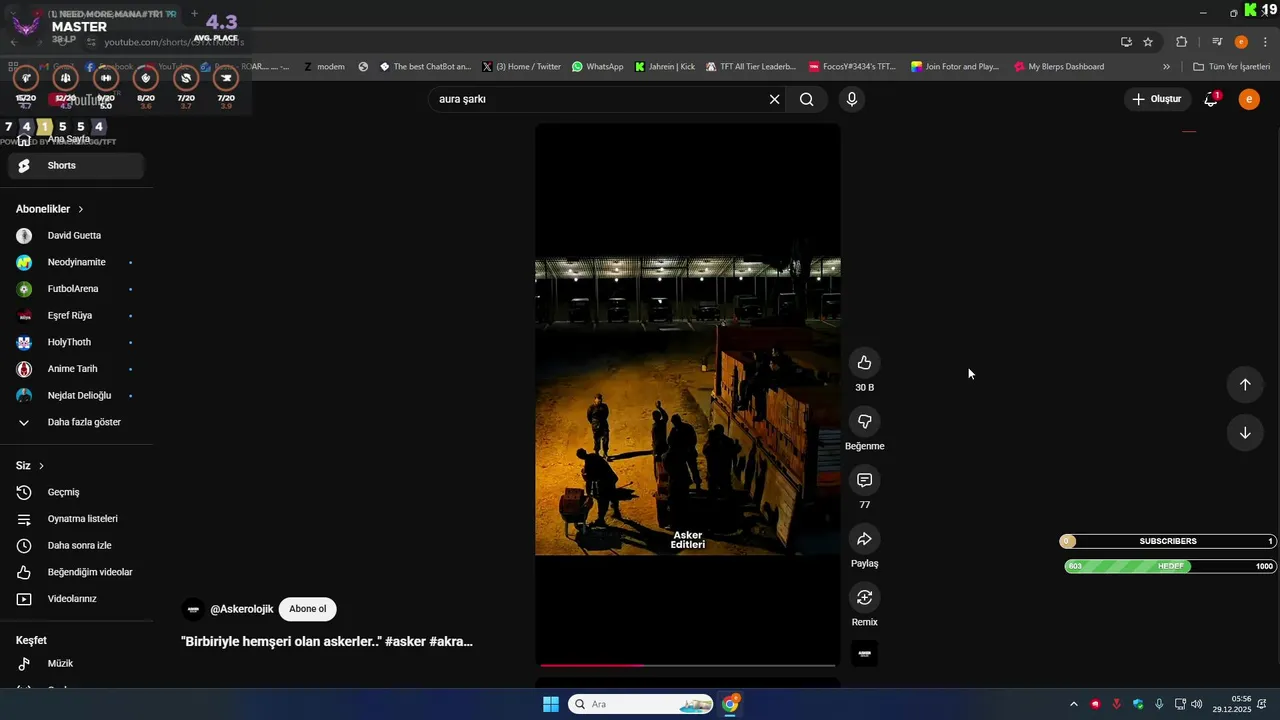The image size is (1280, 720).
Task: Open Oynatma listeleri playlists
Action: coord(76,519)
